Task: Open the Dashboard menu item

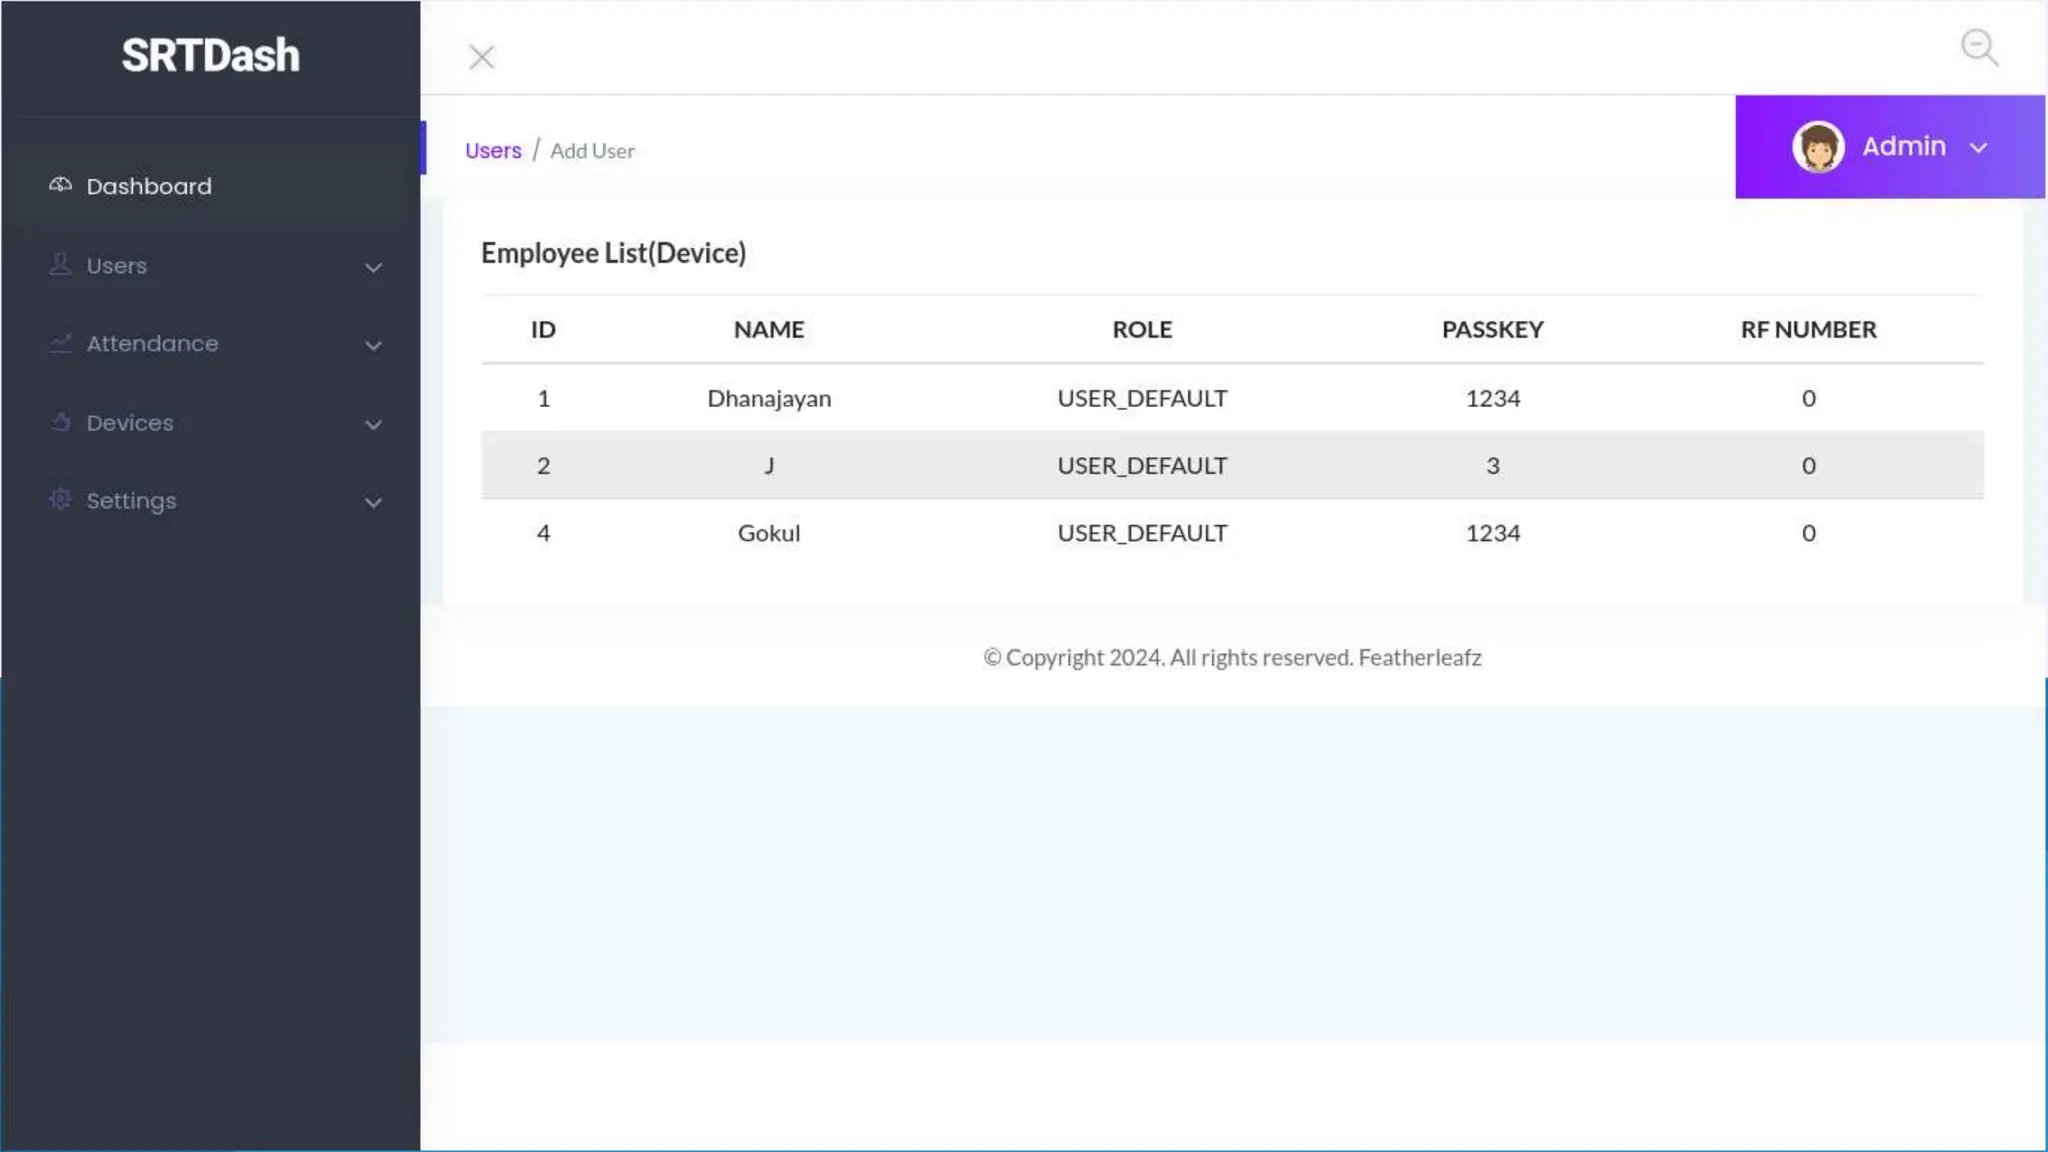Action: point(149,186)
